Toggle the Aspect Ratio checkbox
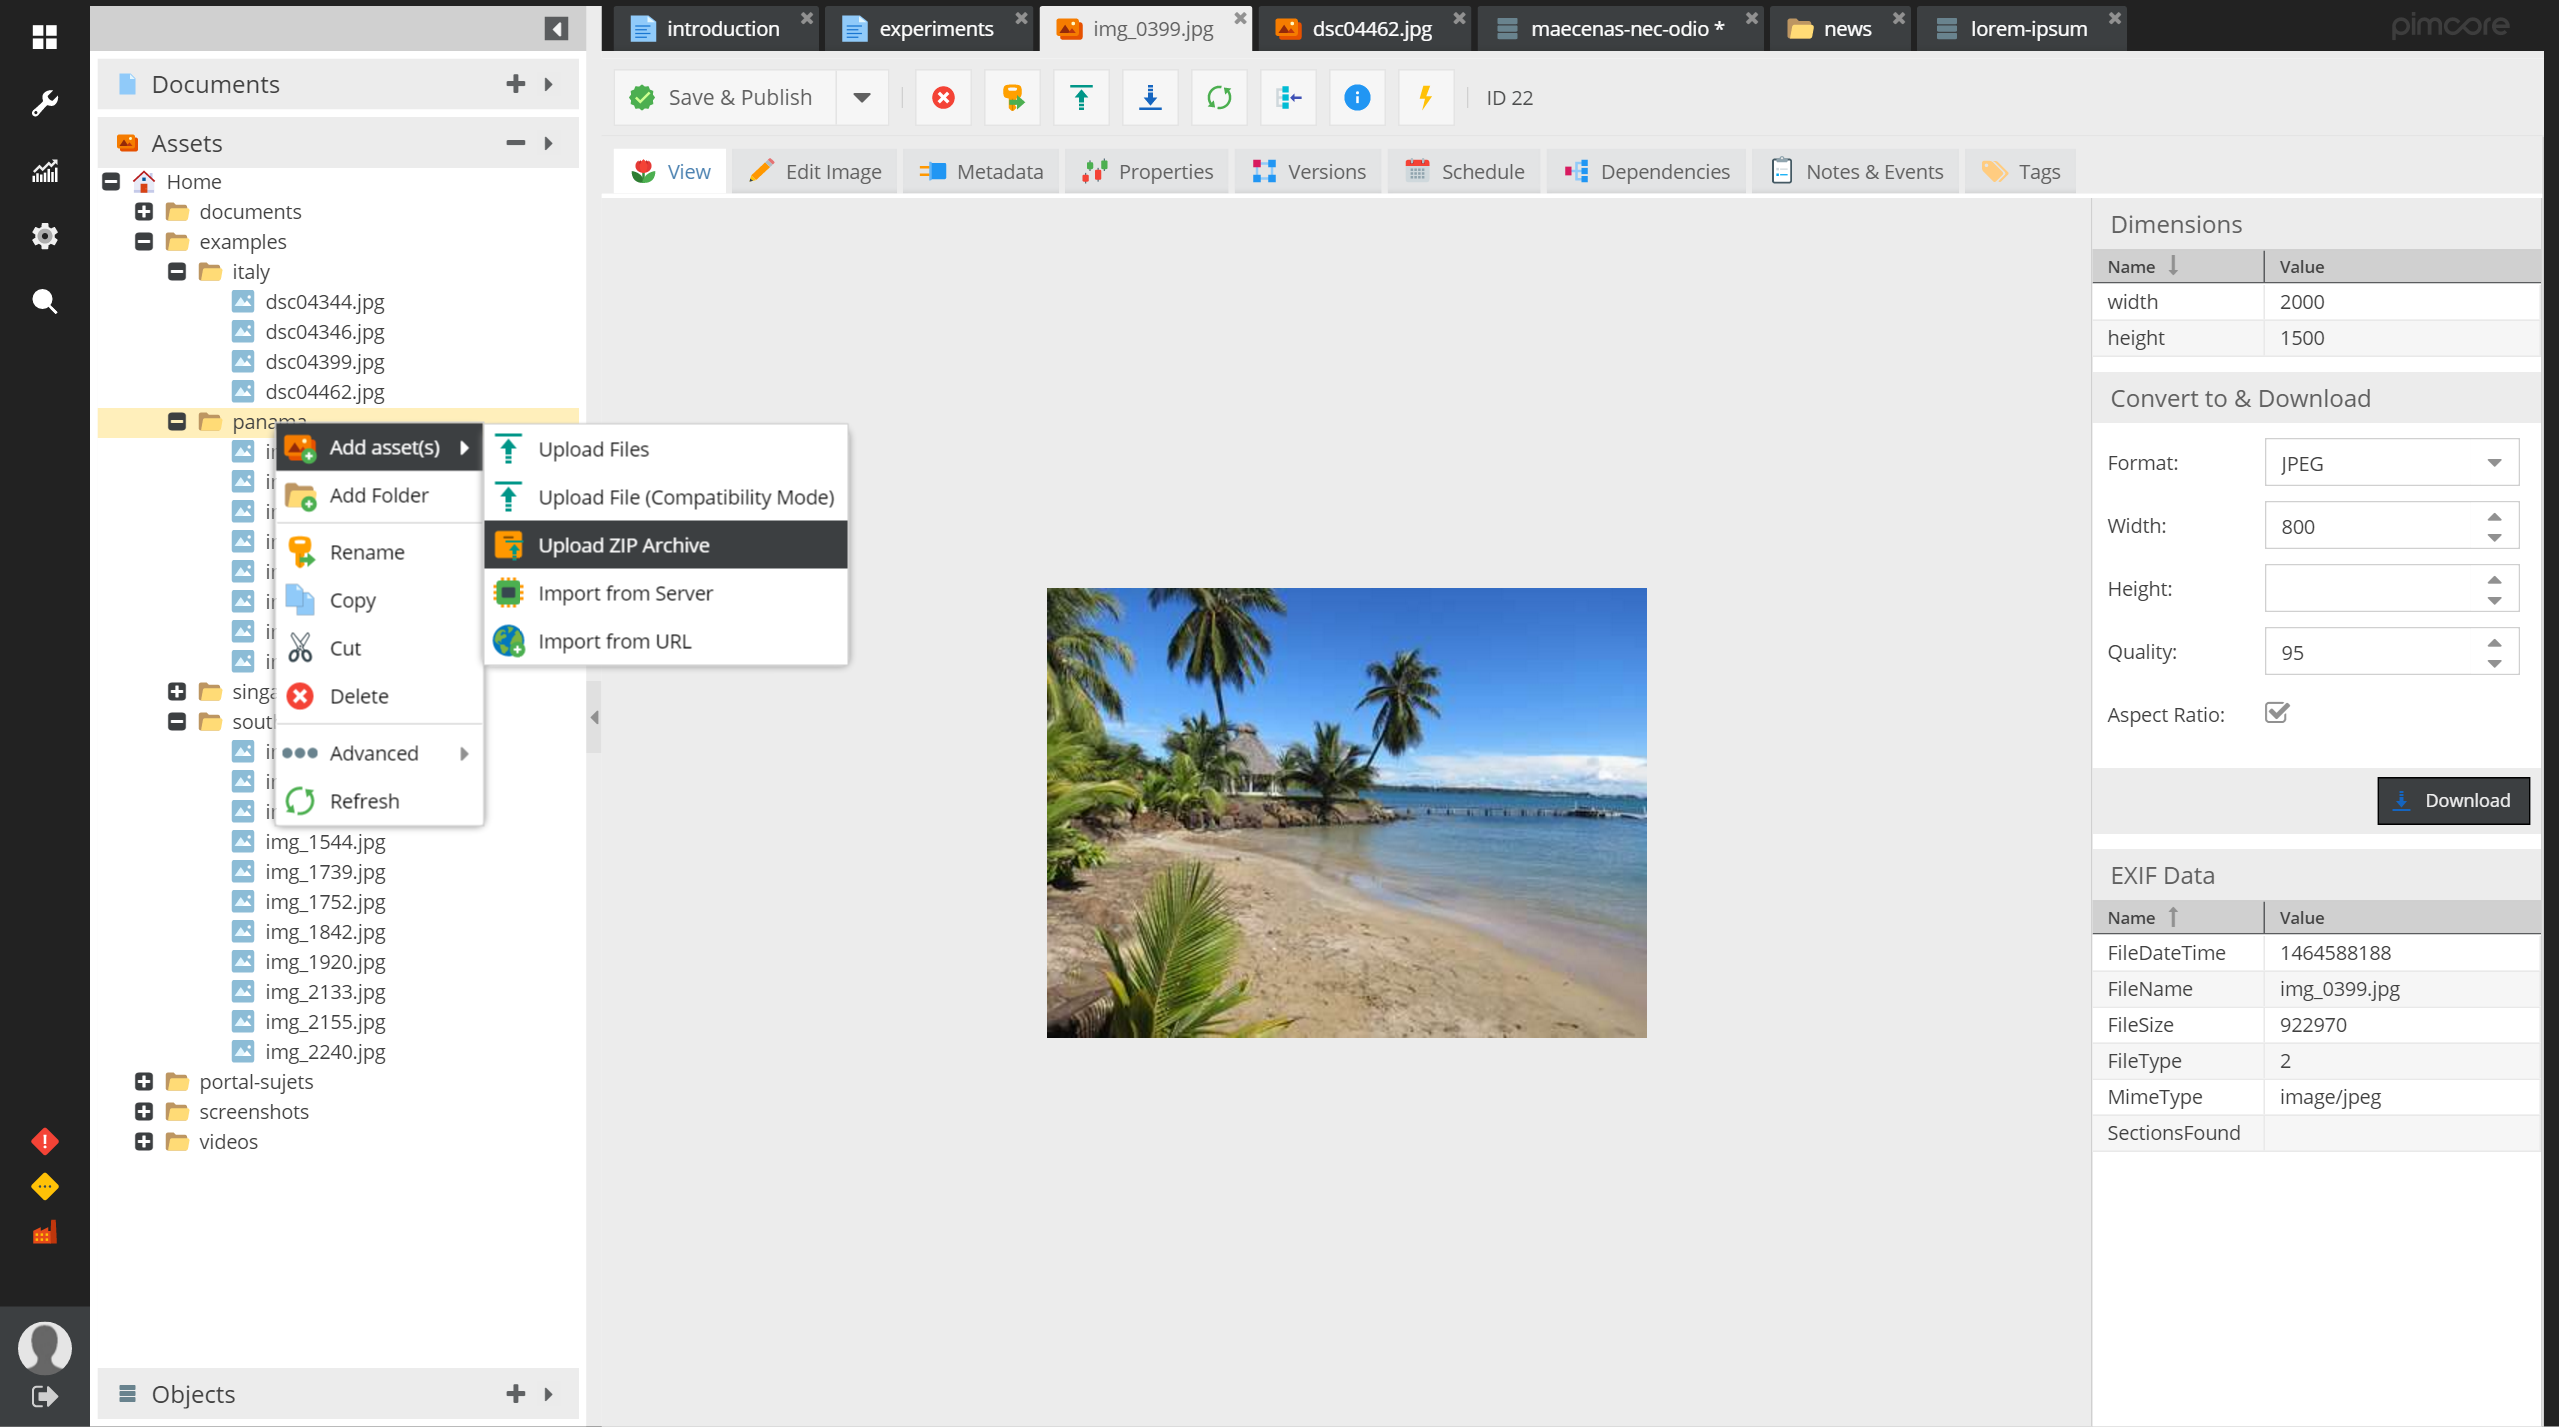The height and width of the screenshot is (1427, 2559). click(2276, 714)
